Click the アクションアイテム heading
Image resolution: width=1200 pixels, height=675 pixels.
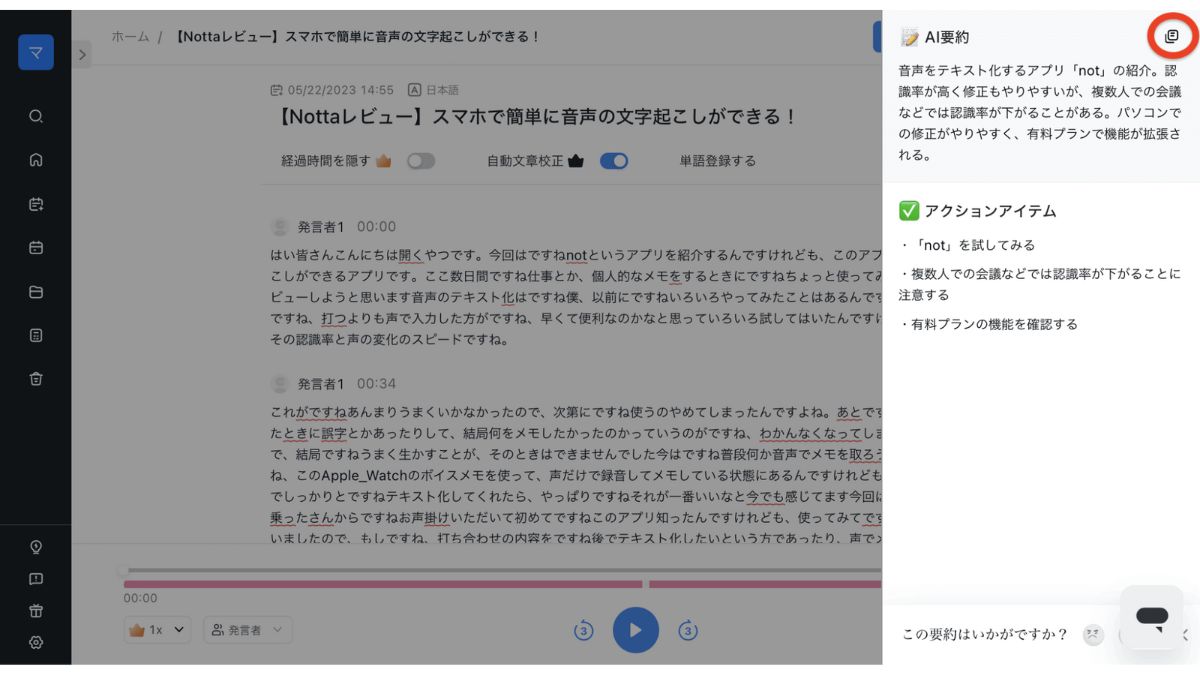click(990, 211)
